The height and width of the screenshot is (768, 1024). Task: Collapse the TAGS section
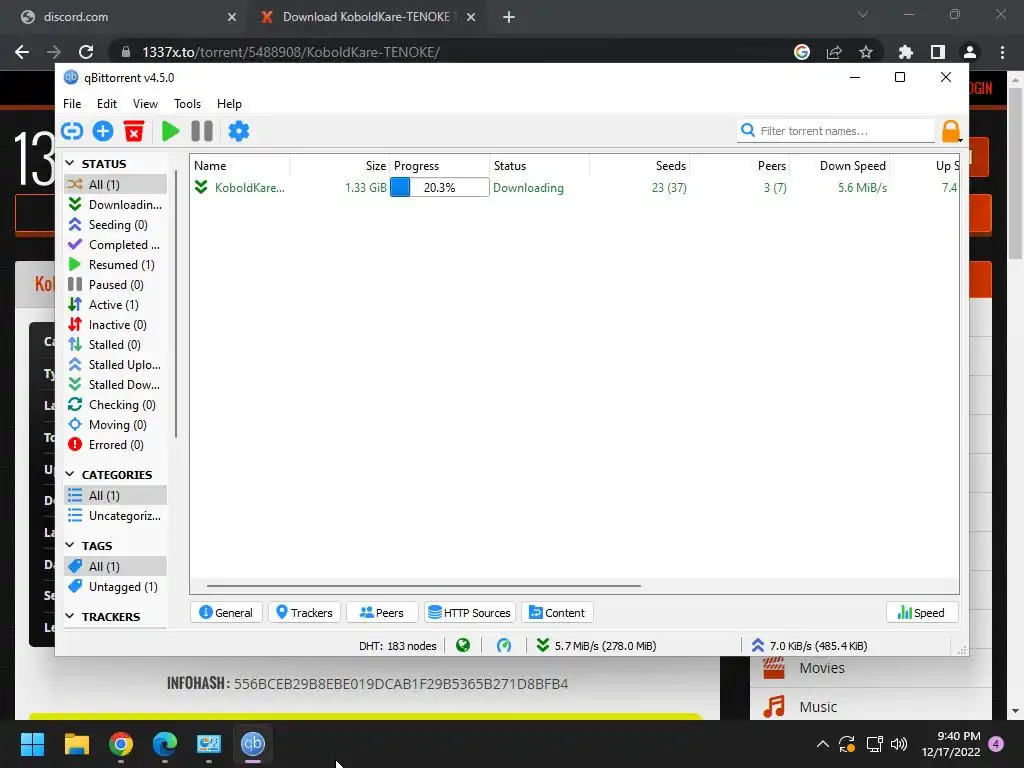(x=70, y=545)
